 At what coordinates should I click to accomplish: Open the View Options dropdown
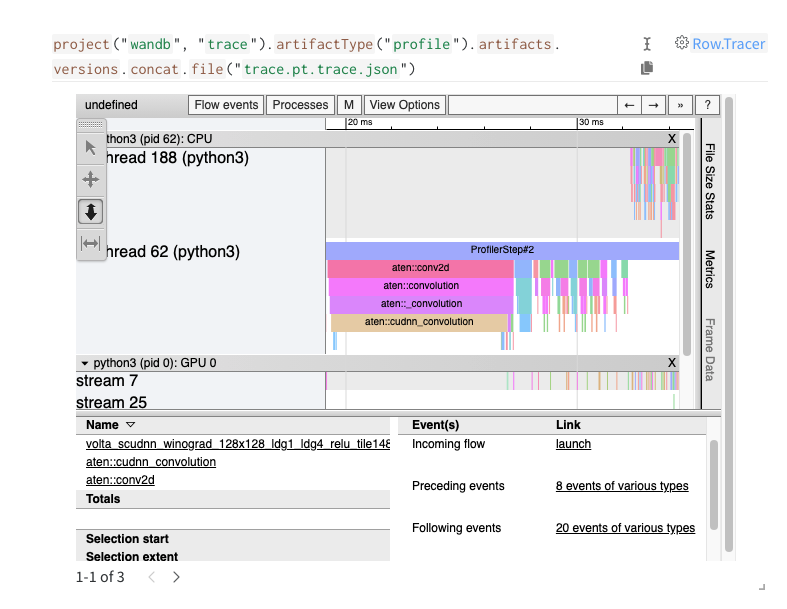(x=404, y=105)
